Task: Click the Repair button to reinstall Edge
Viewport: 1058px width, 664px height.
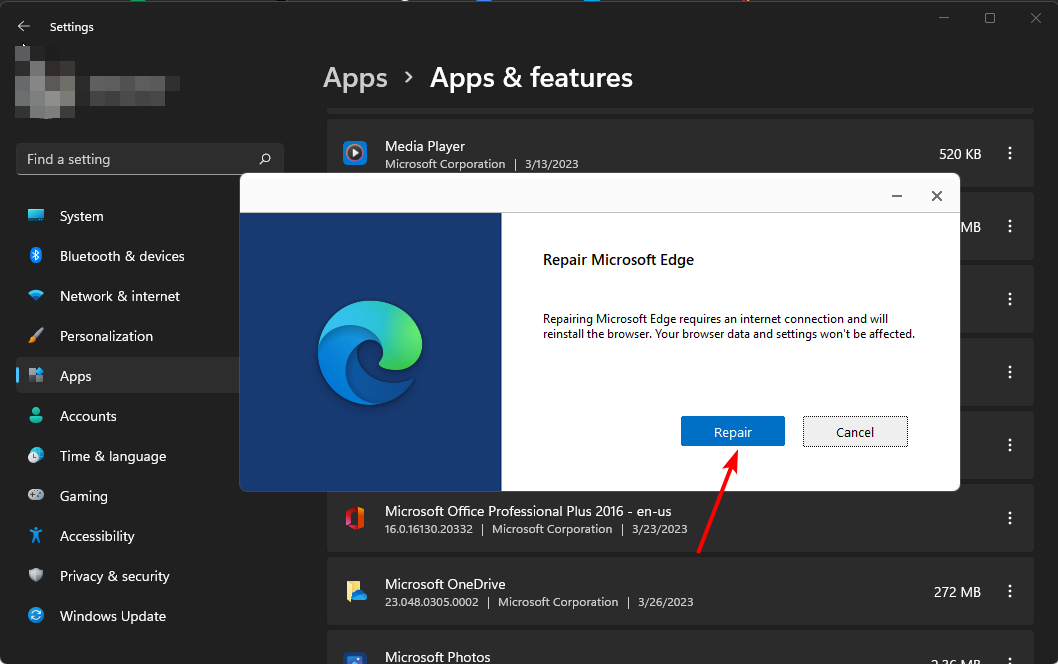Action: coord(733,431)
